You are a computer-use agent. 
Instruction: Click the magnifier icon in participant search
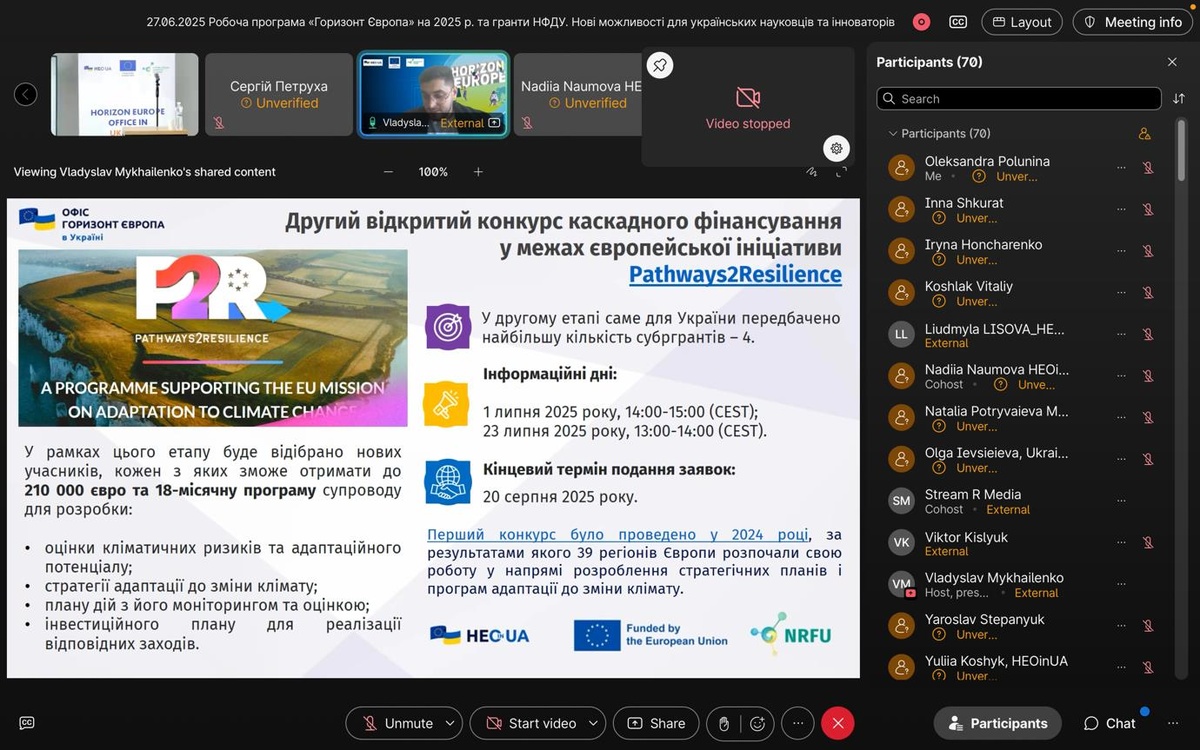889,99
